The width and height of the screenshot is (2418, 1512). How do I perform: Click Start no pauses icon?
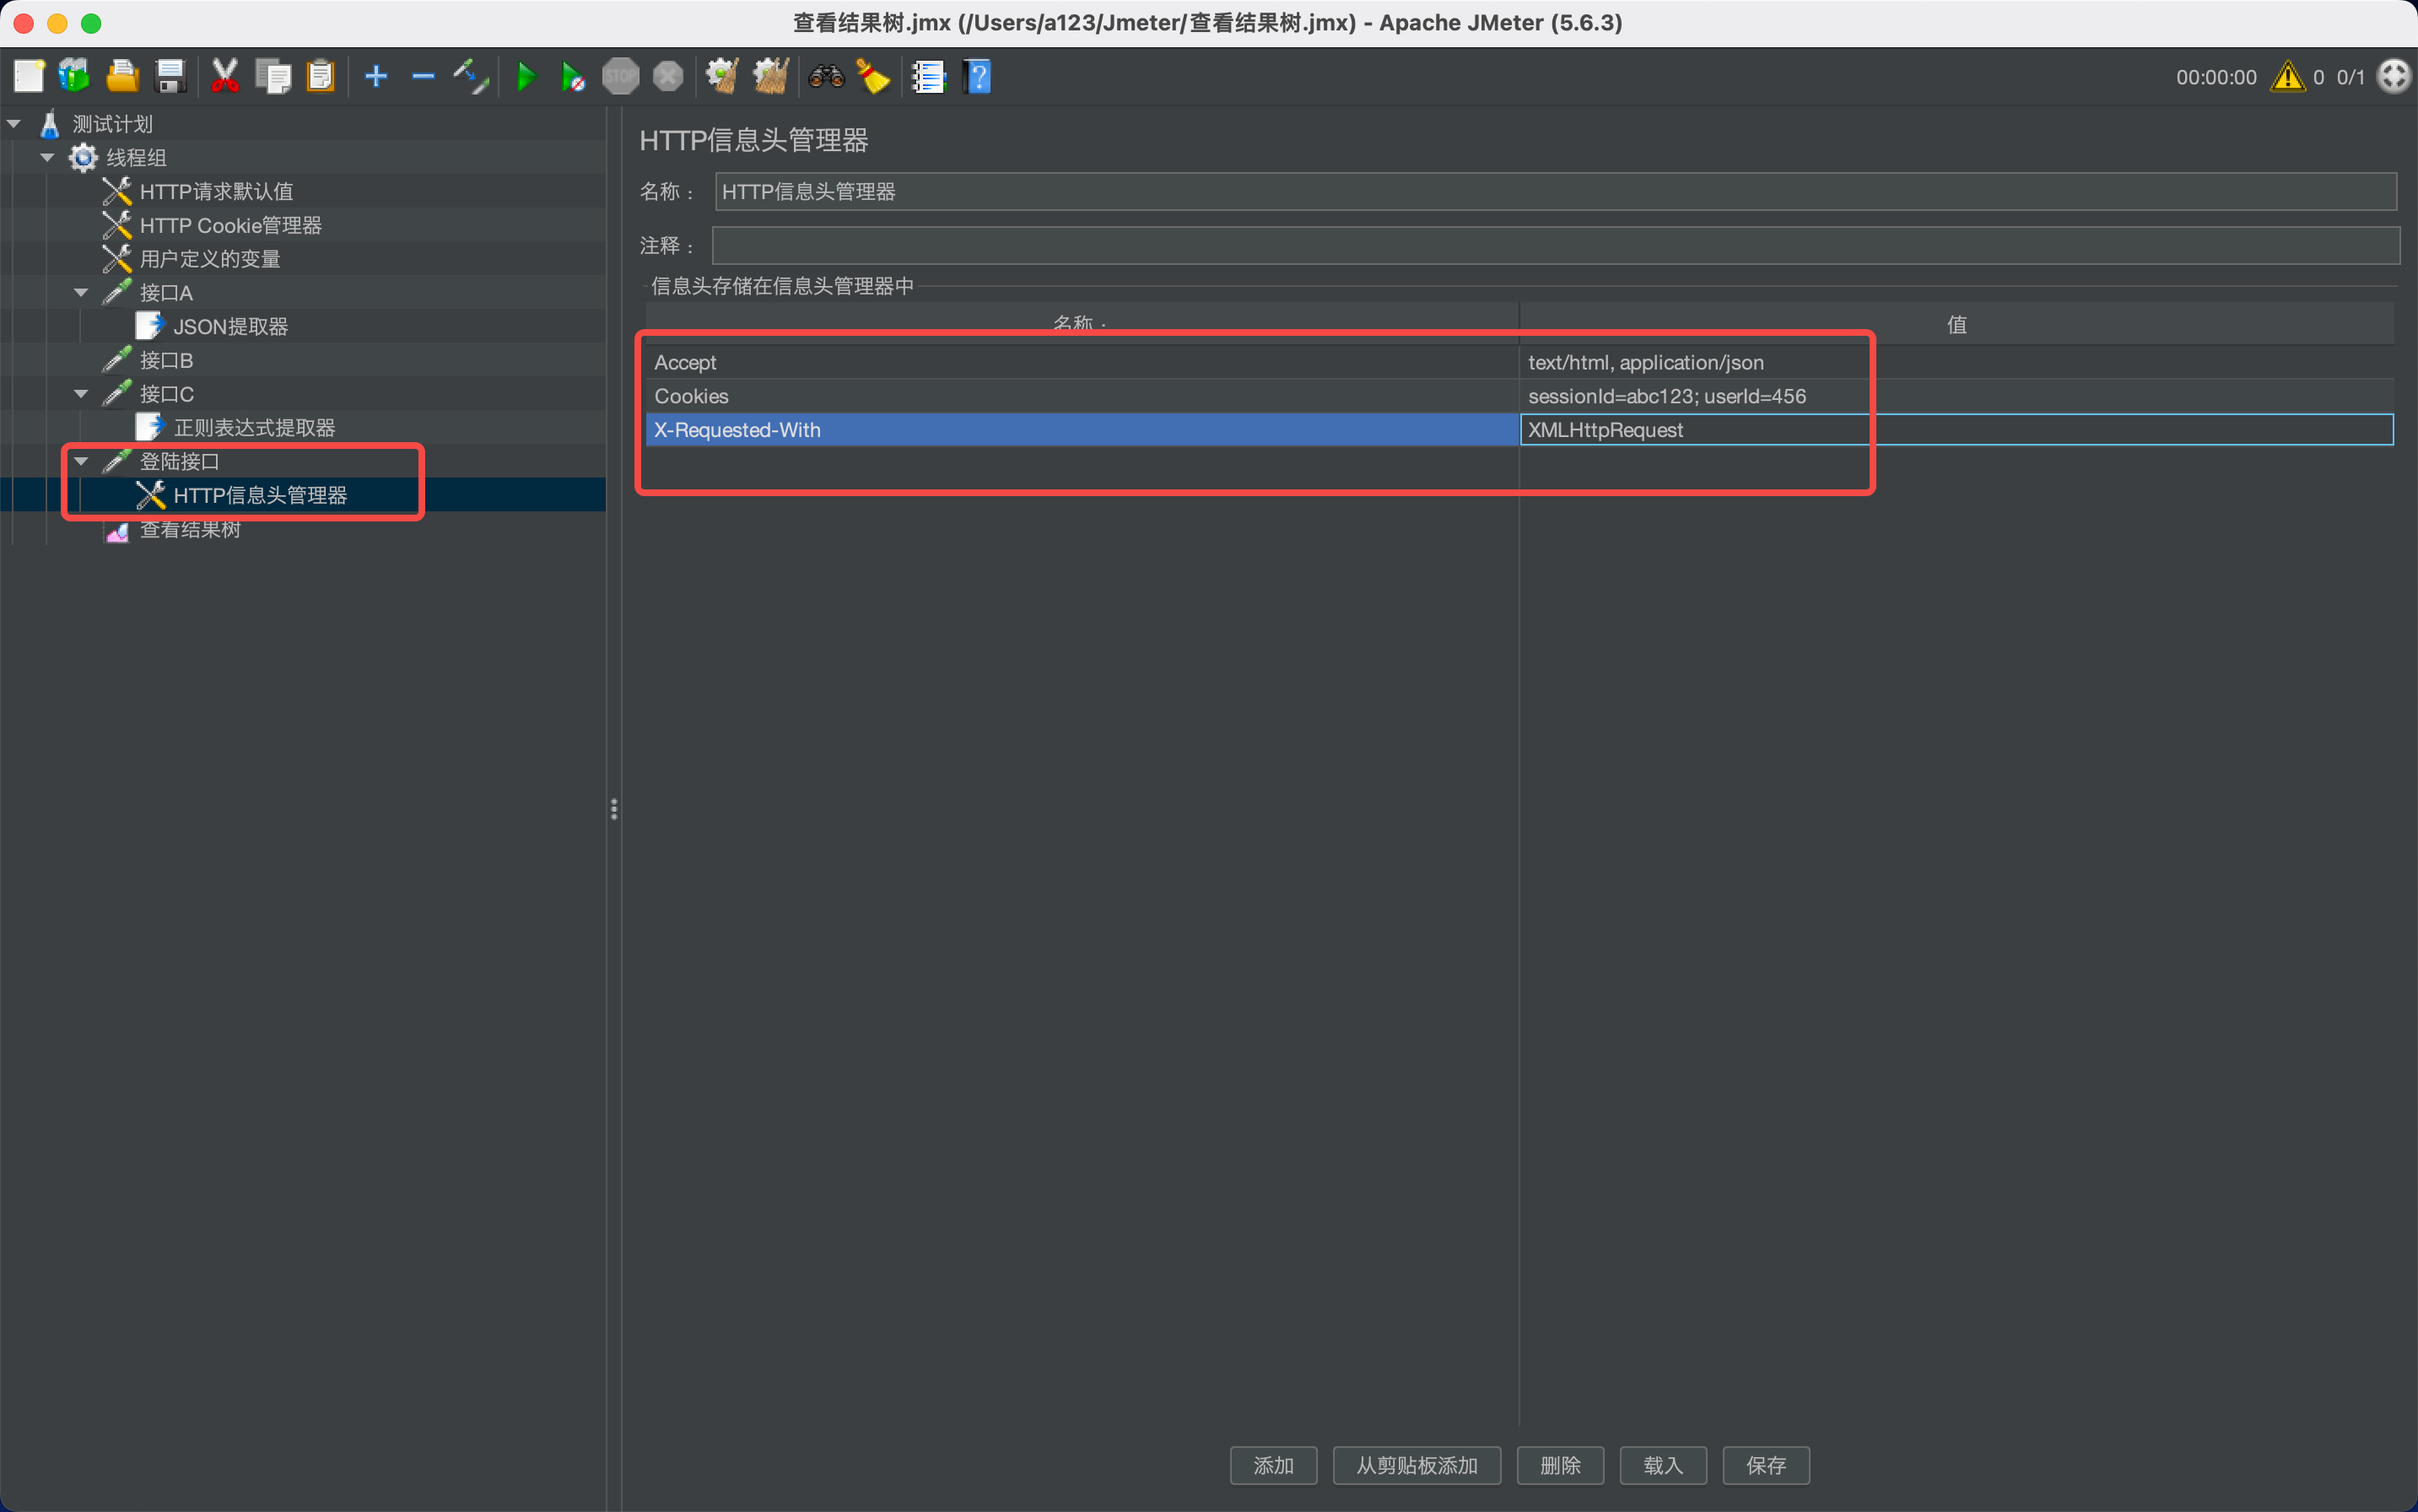point(572,77)
